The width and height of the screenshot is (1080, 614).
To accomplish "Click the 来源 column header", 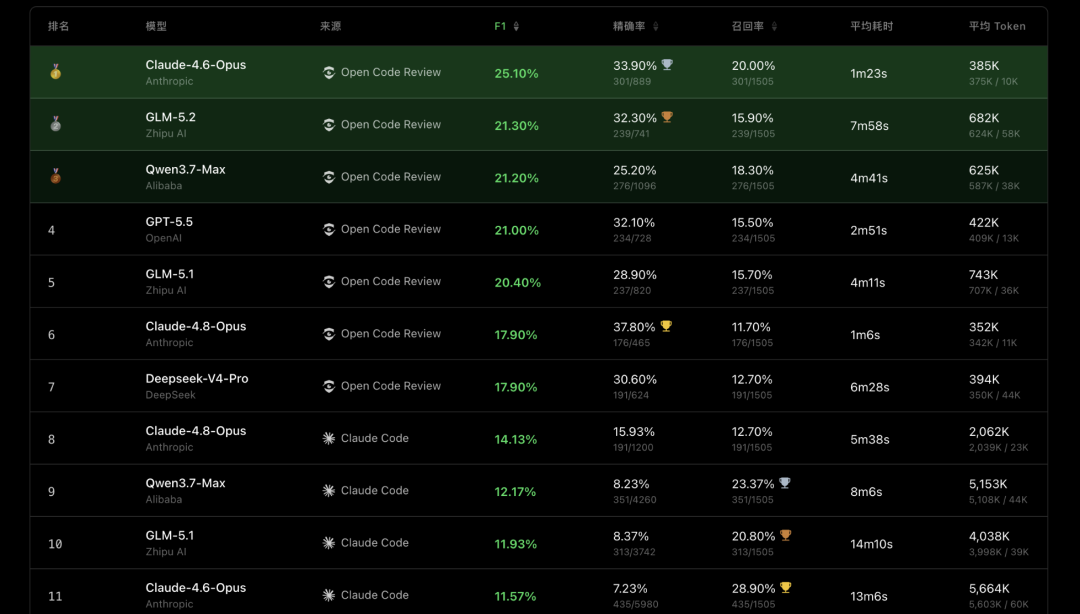I will (331, 26).
